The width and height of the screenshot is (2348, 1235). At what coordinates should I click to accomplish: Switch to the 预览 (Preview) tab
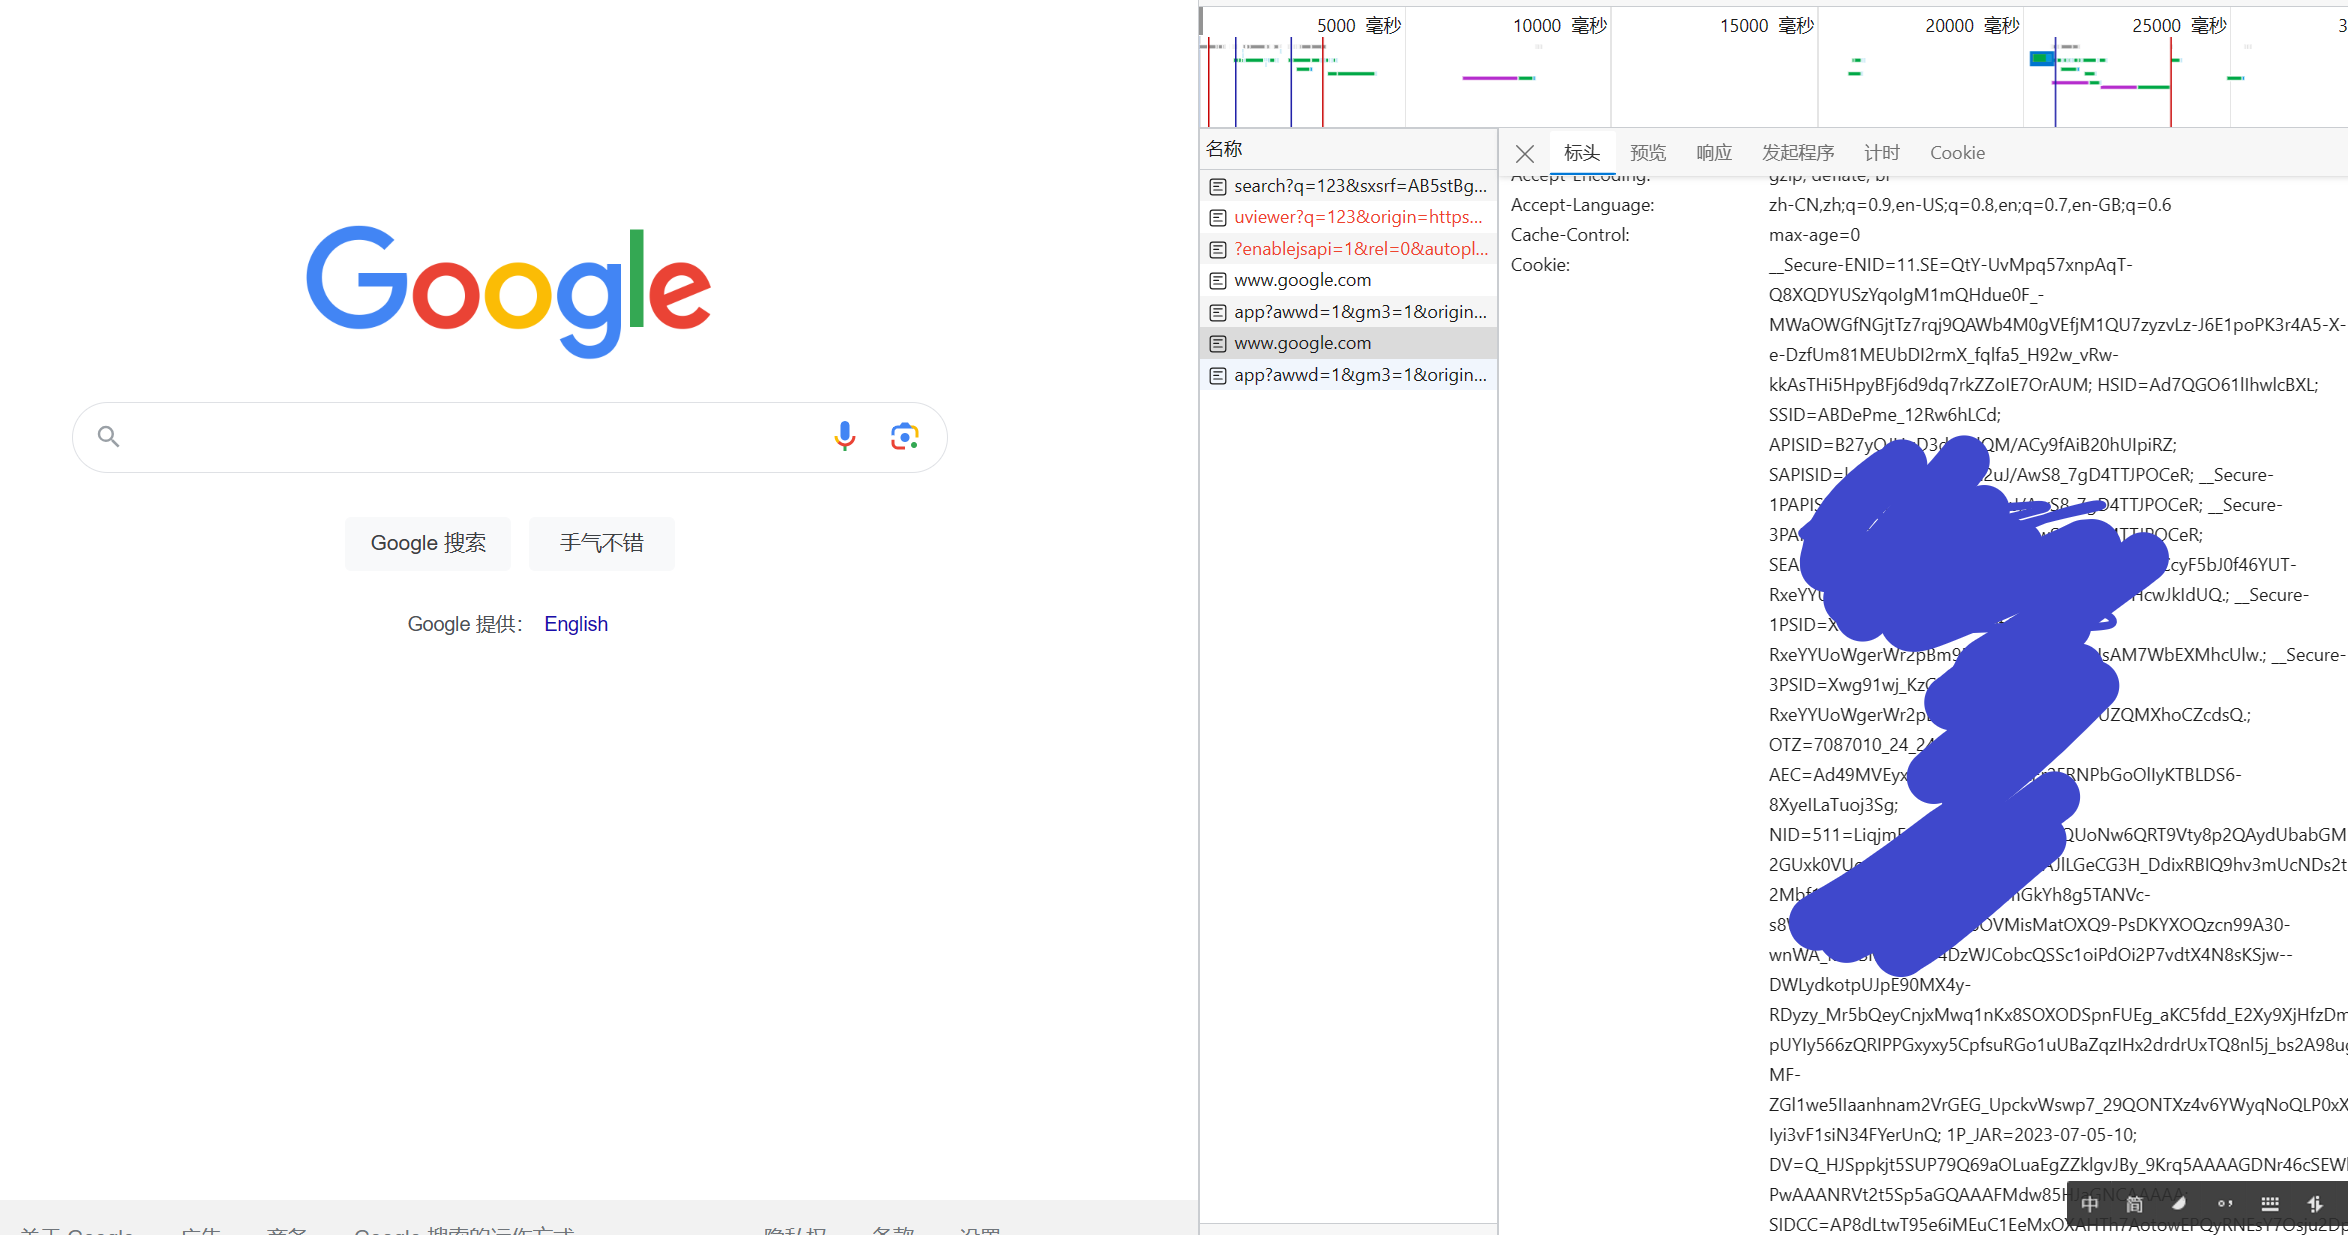[1648, 153]
